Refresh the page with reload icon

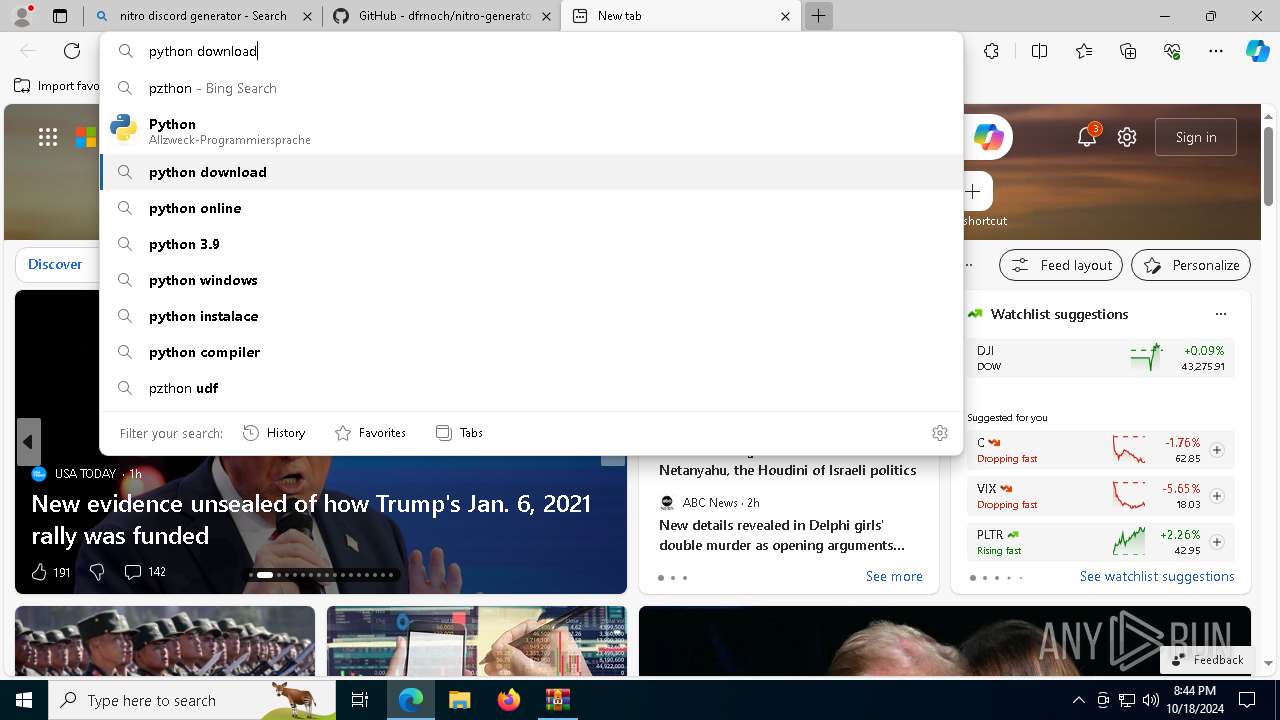pyautogui.click(x=72, y=51)
